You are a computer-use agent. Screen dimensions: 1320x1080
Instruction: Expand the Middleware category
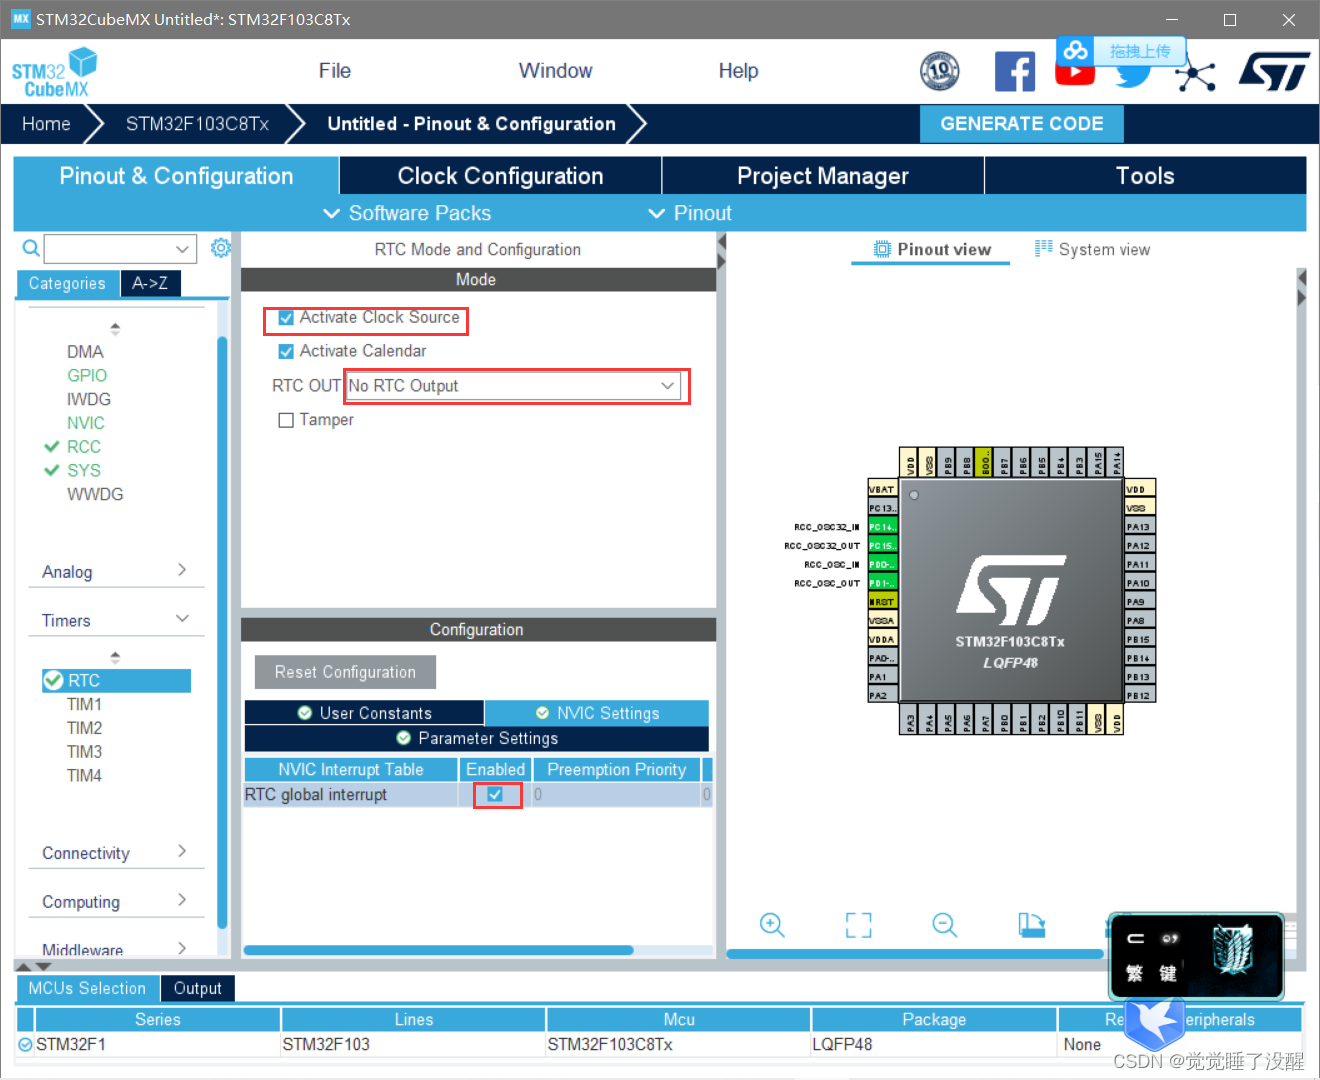(x=115, y=948)
